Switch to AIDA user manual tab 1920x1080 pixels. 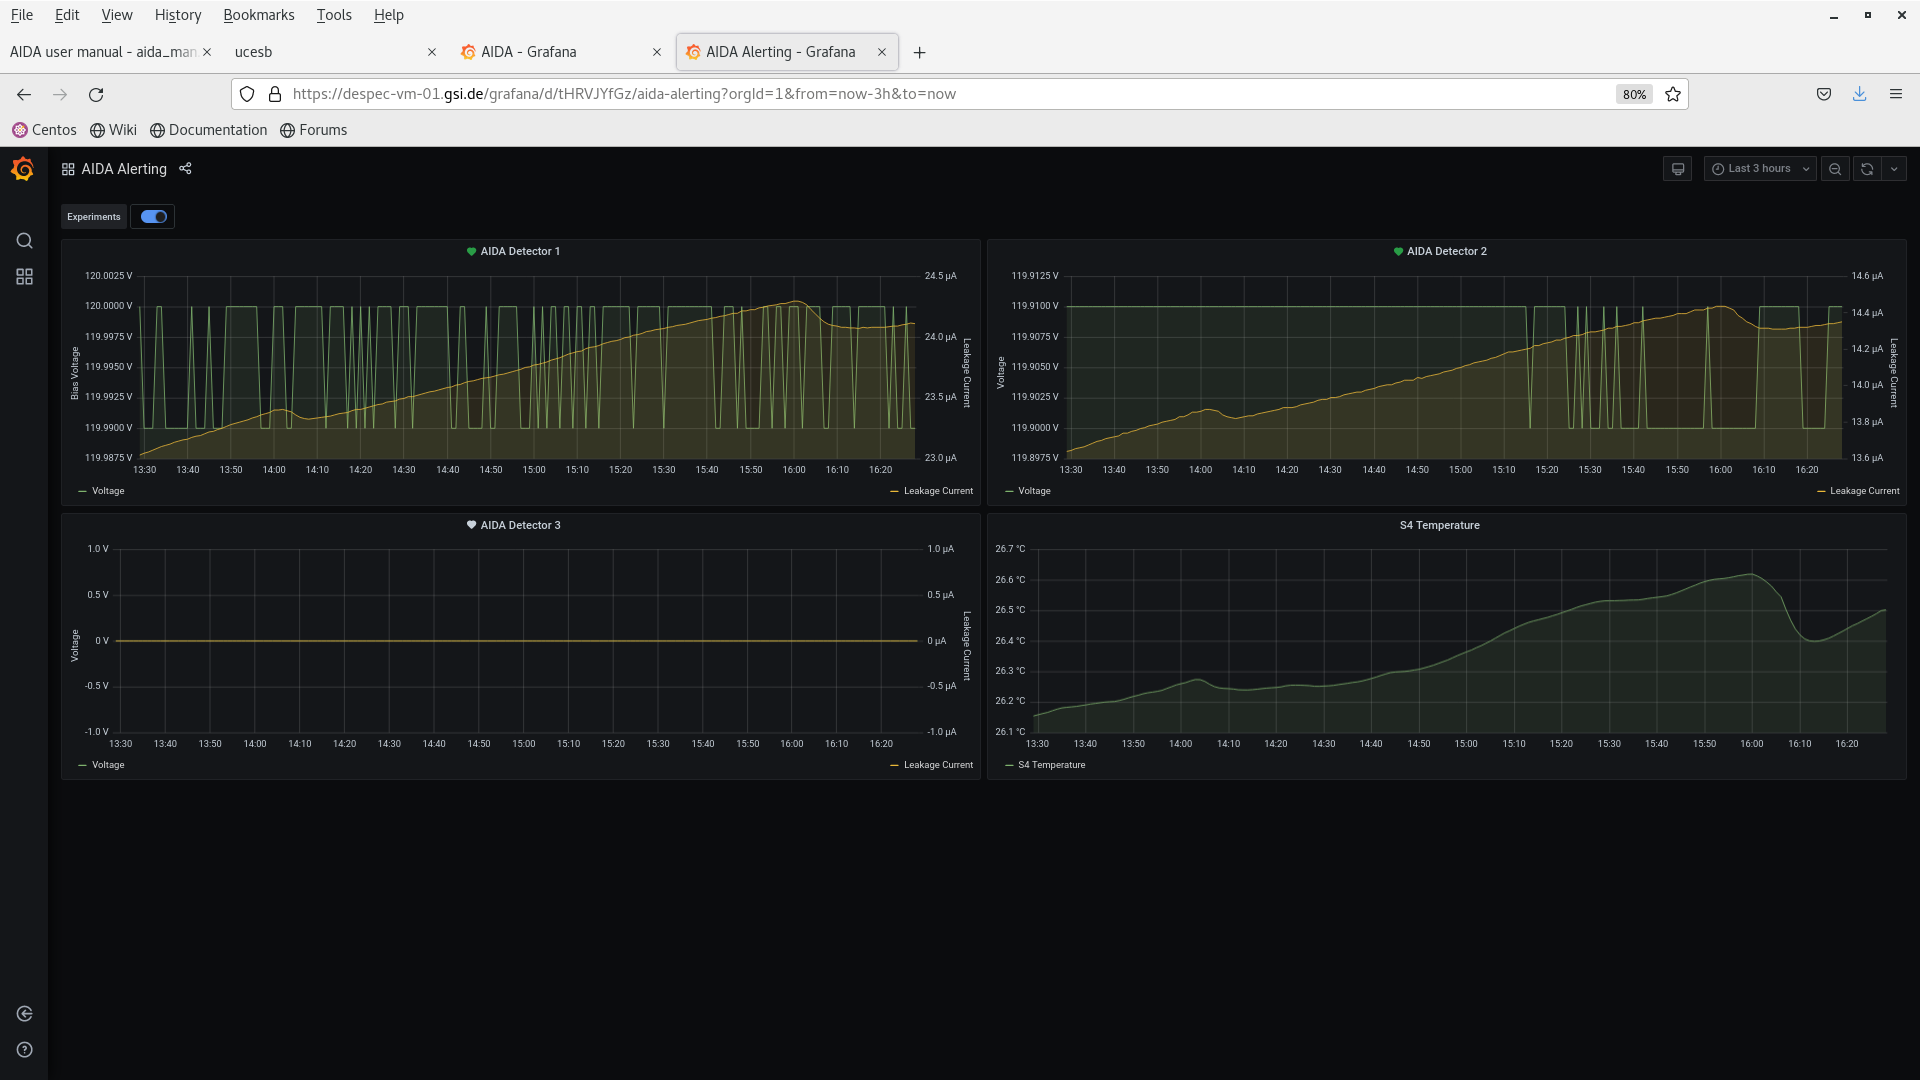click(103, 52)
